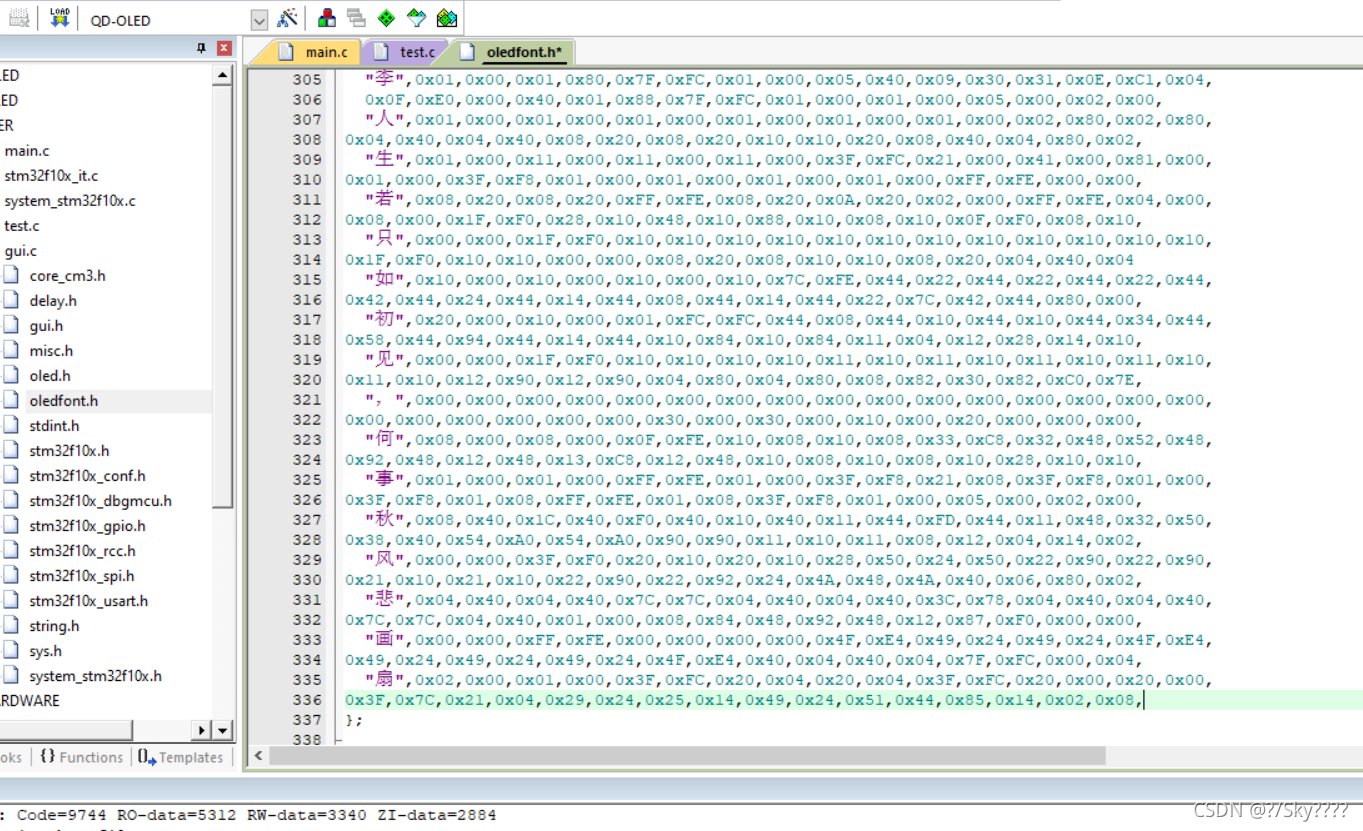Click the core_cm3.h file icon
The width and height of the screenshot is (1363, 831).
click(11, 275)
